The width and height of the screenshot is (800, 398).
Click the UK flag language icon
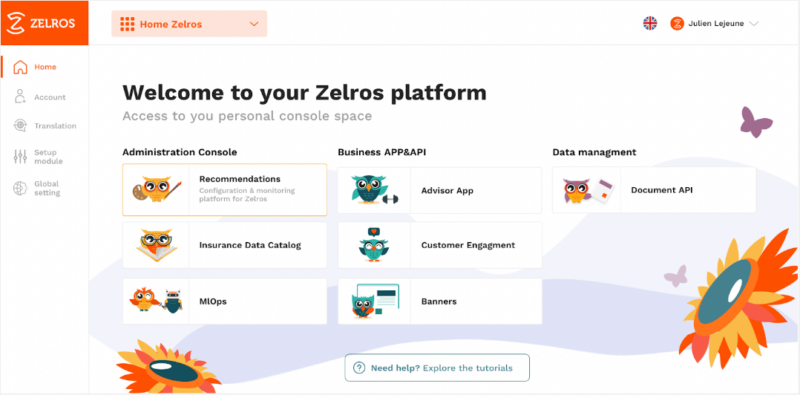650,23
